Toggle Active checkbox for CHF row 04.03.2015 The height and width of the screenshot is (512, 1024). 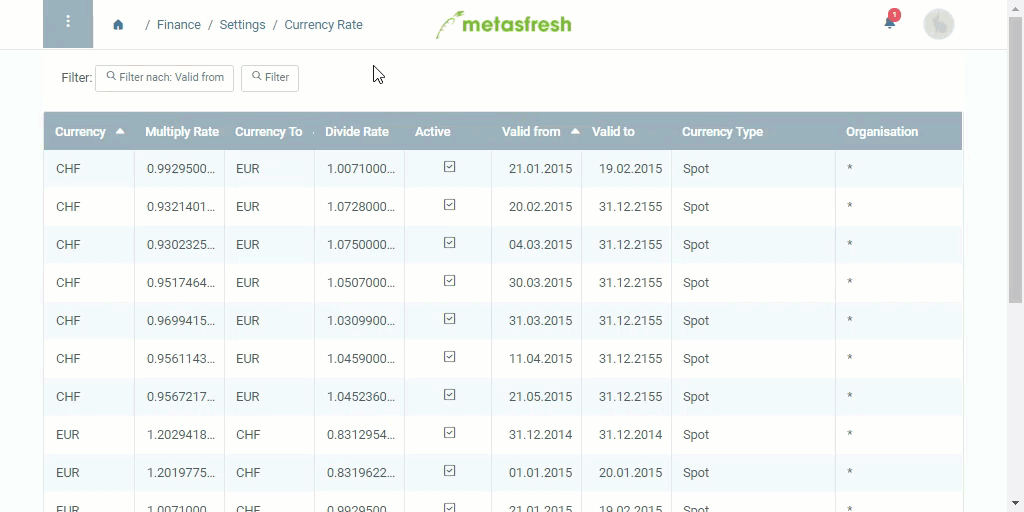pyautogui.click(x=449, y=243)
